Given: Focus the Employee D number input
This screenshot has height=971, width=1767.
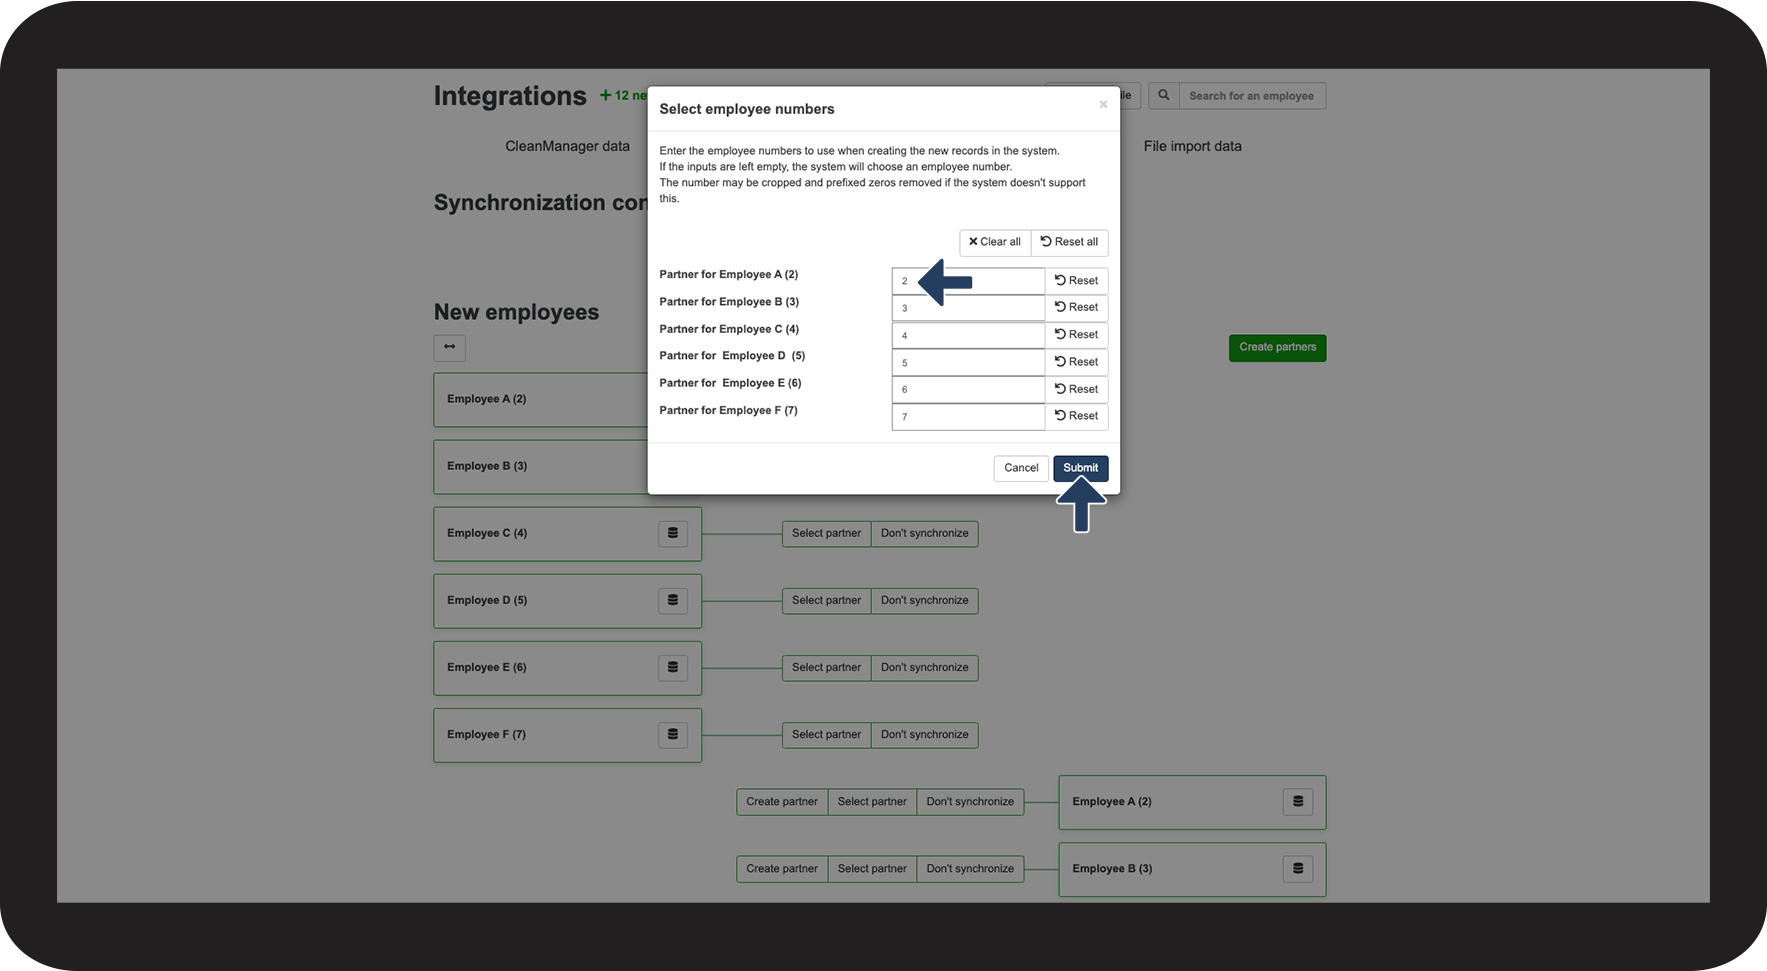Looking at the screenshot, I should (968, 362).
